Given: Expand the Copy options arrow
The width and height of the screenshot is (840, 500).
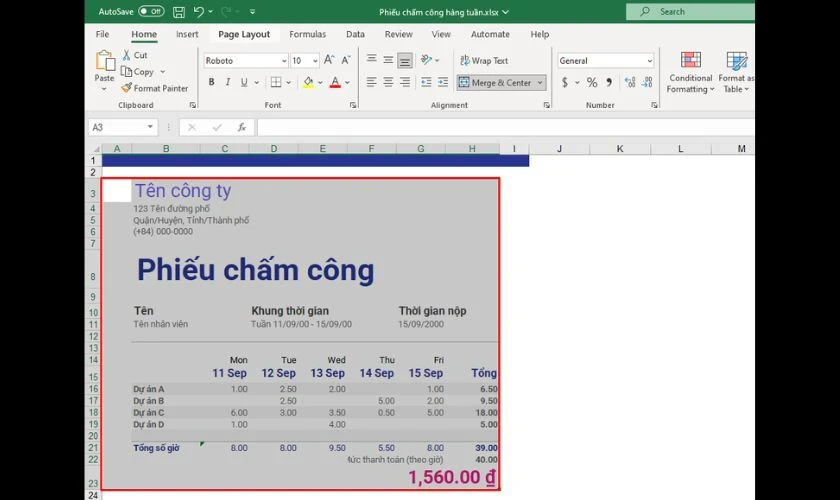Looking at the screenshot, I should point(162,72).
